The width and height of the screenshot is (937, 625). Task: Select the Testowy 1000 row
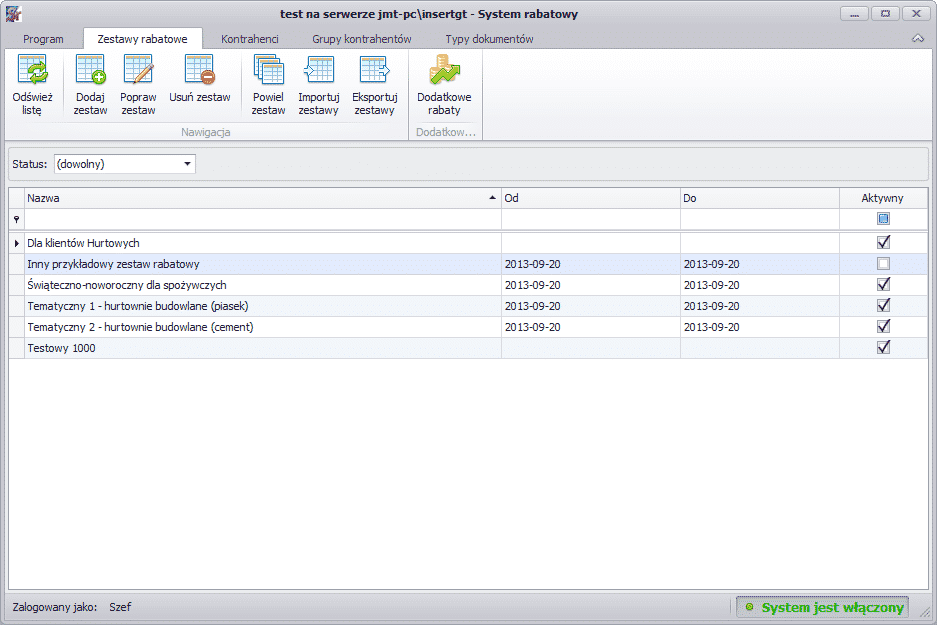coord(468,348)
